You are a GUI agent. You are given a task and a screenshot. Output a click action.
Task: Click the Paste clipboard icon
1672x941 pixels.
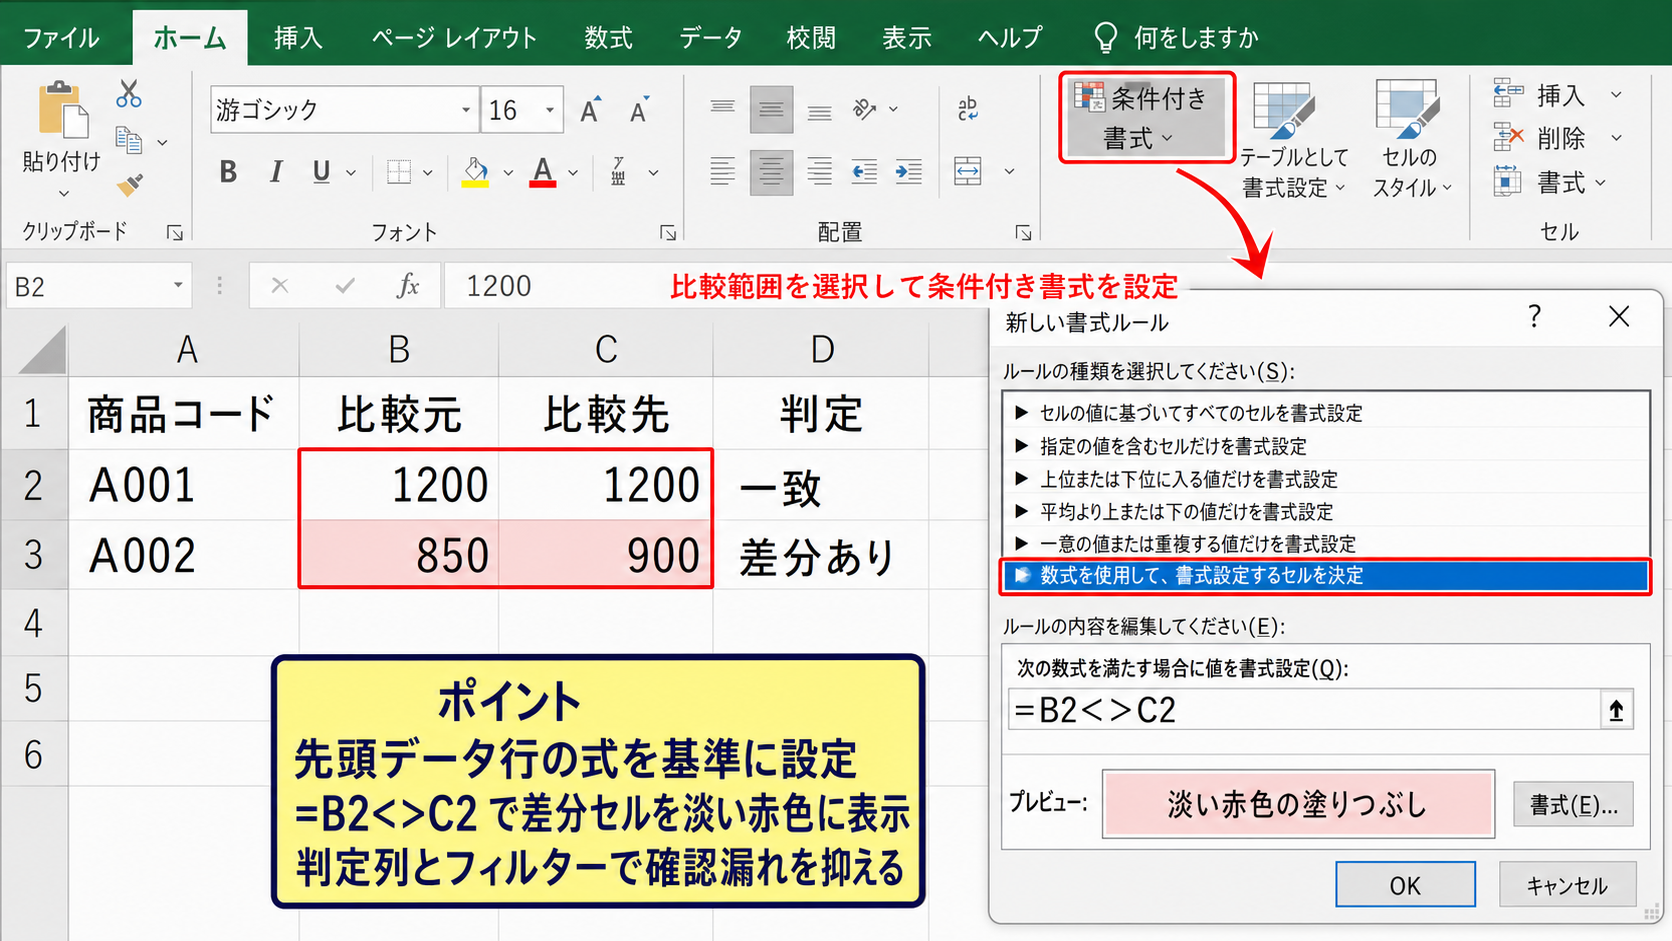[62, 110]
